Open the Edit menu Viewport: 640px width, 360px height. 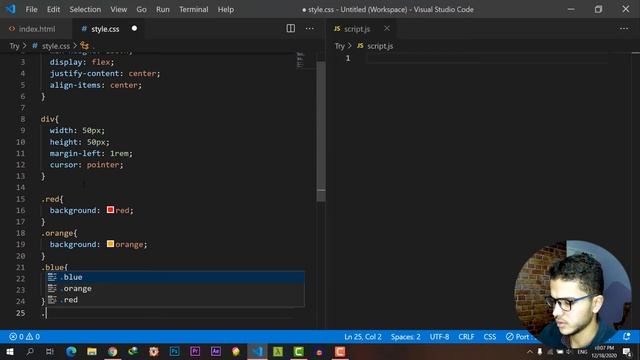click(x=53, y=9)
